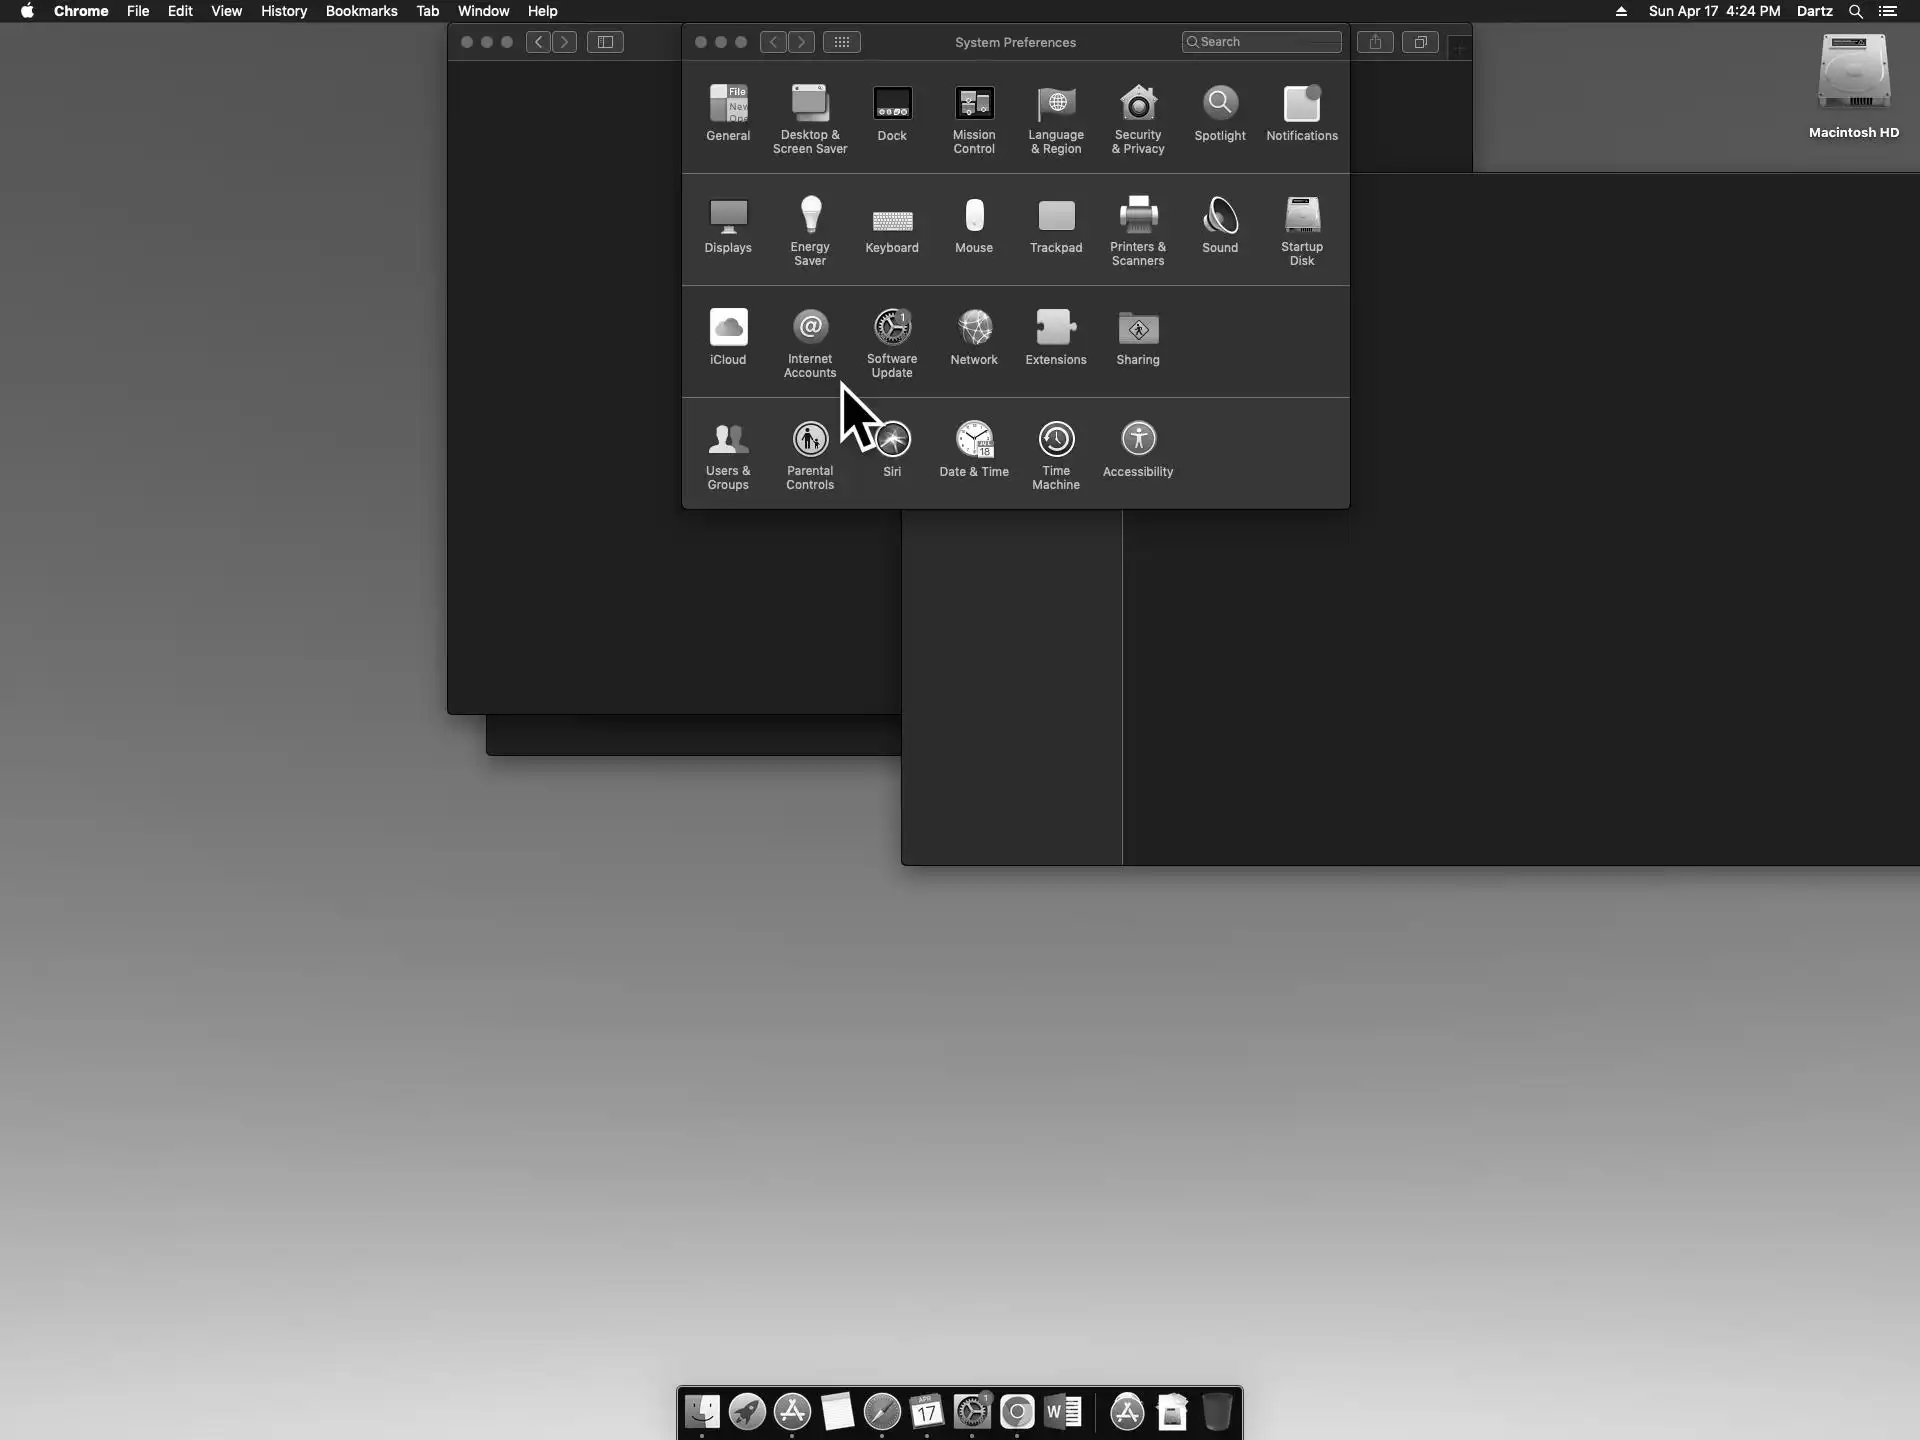
Task: Open the History menu
Action: [283, 11]
